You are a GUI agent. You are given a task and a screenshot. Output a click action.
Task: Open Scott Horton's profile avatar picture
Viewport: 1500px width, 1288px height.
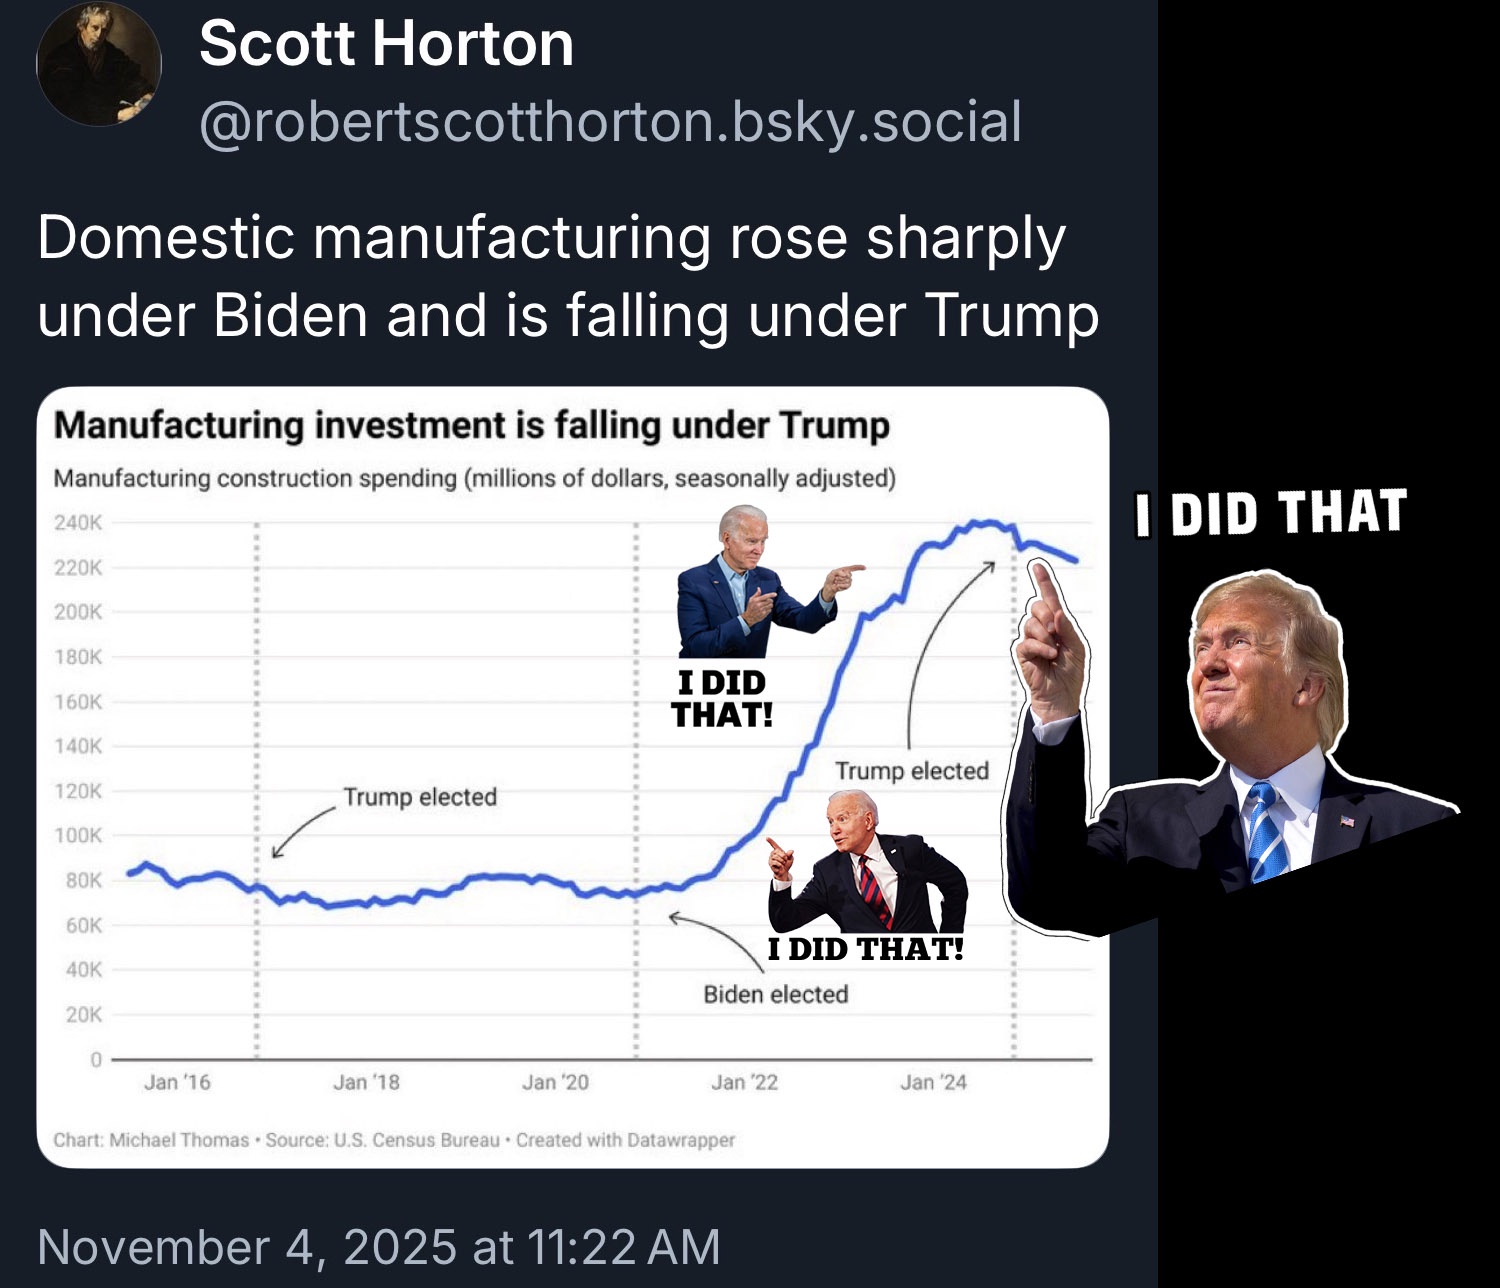click(x=99, y=63)
